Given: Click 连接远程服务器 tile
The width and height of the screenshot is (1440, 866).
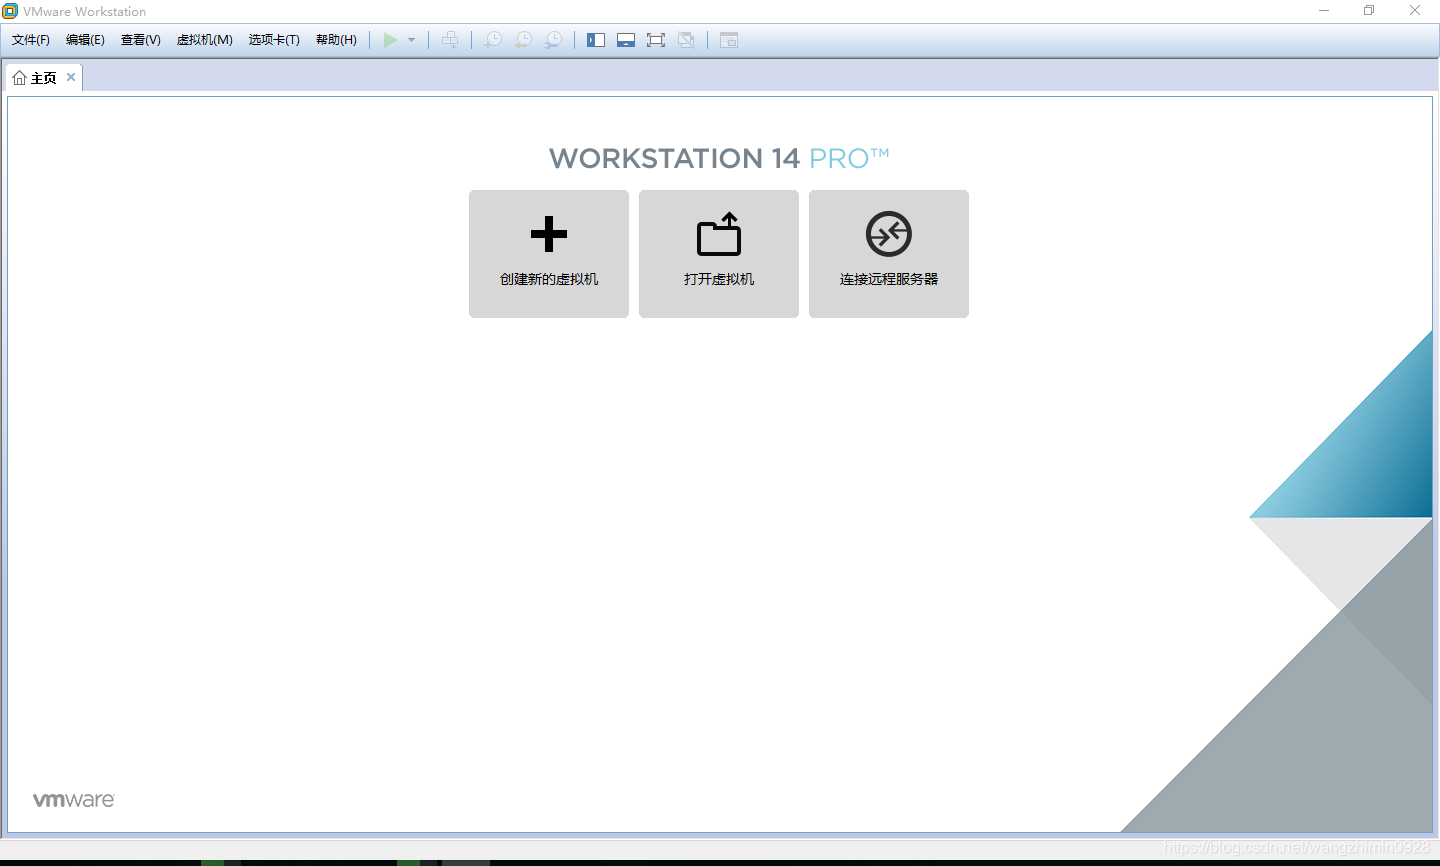Looking at the screenshot, I should [x=889, y=254].
